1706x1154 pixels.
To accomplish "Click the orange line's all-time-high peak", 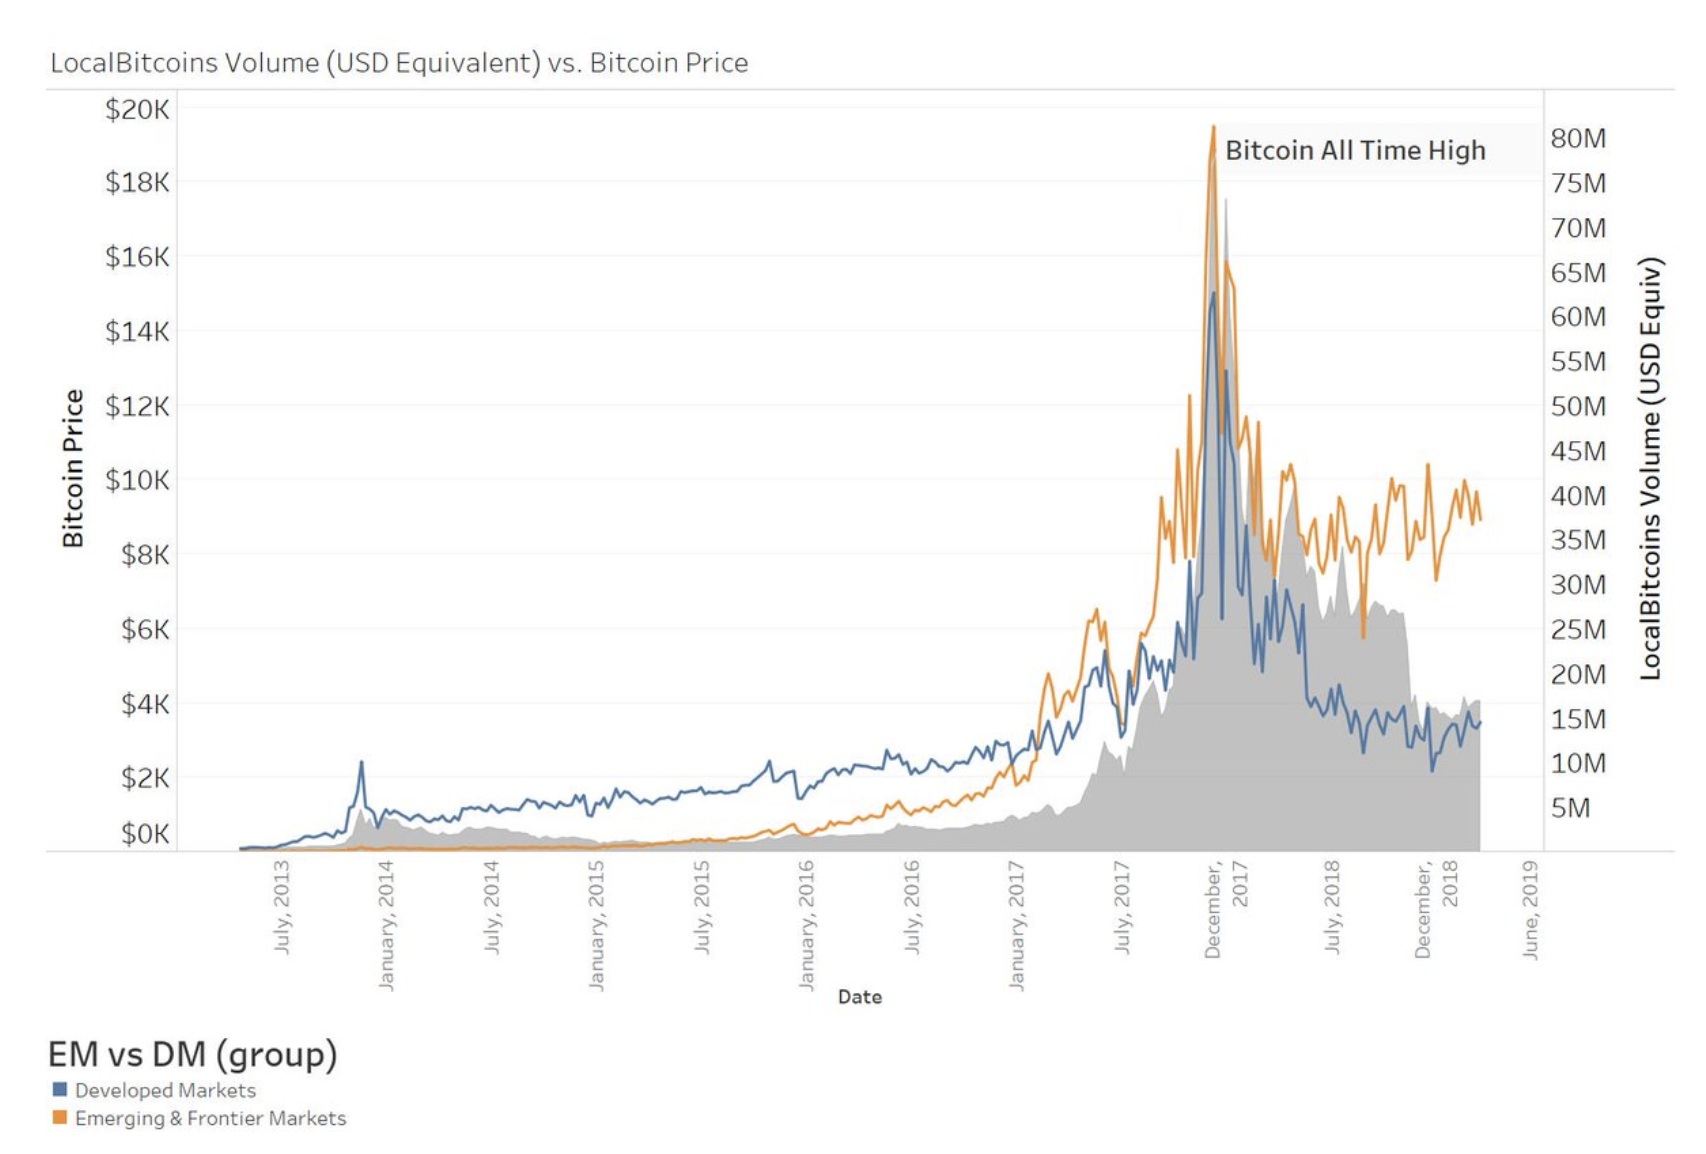I will click(x=1213, y=128).
